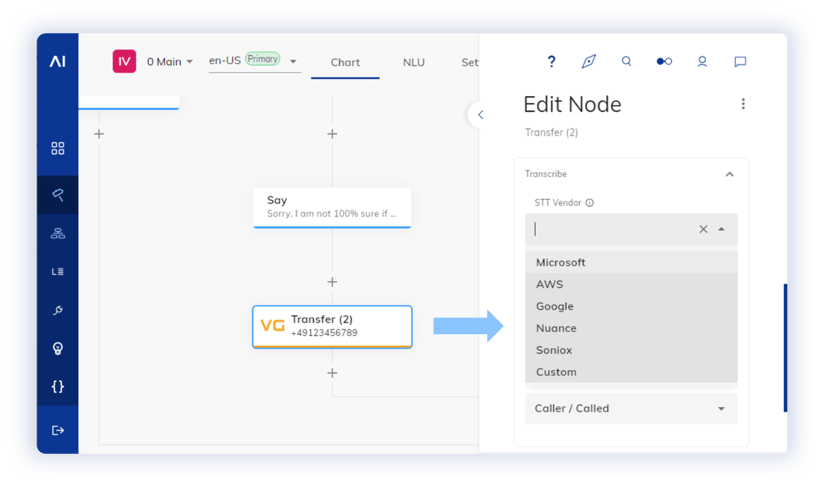Click the VG icon on Transfer node
The height and width of the screenshot is (487, 826).
pos(272,325)
